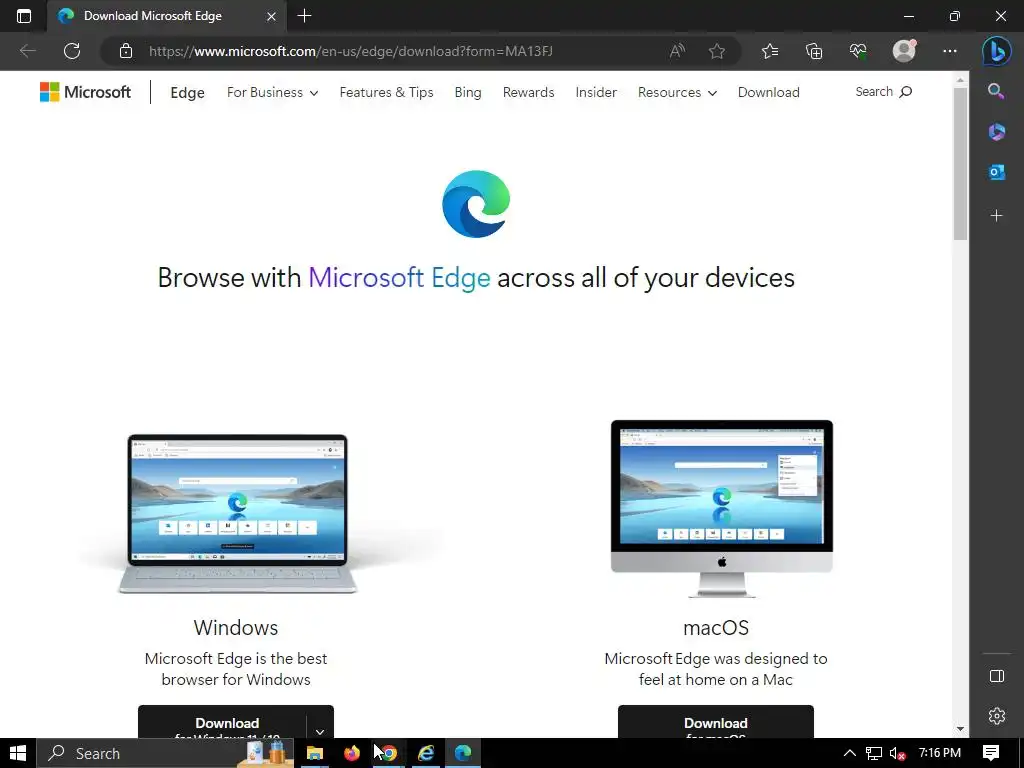This screenshot has height=768, width=1024.
Task: Open network status tray icon
Action: 874,754
